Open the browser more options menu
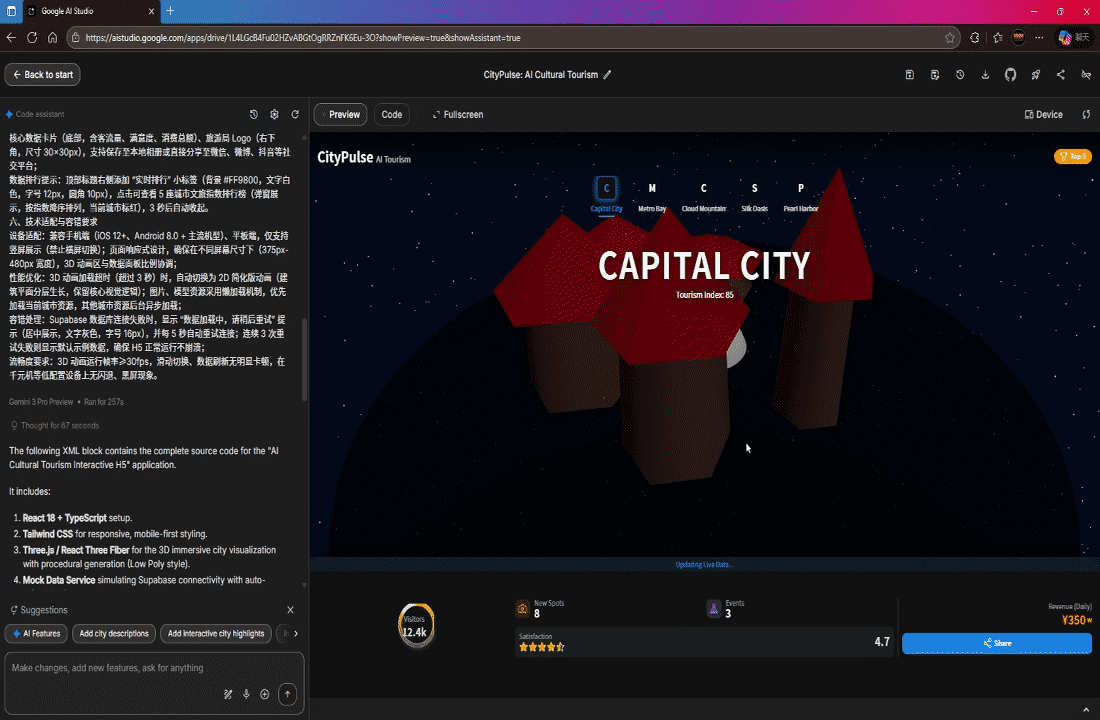The height and width of the screenshot is (720, 1100). pos(1040,38)
